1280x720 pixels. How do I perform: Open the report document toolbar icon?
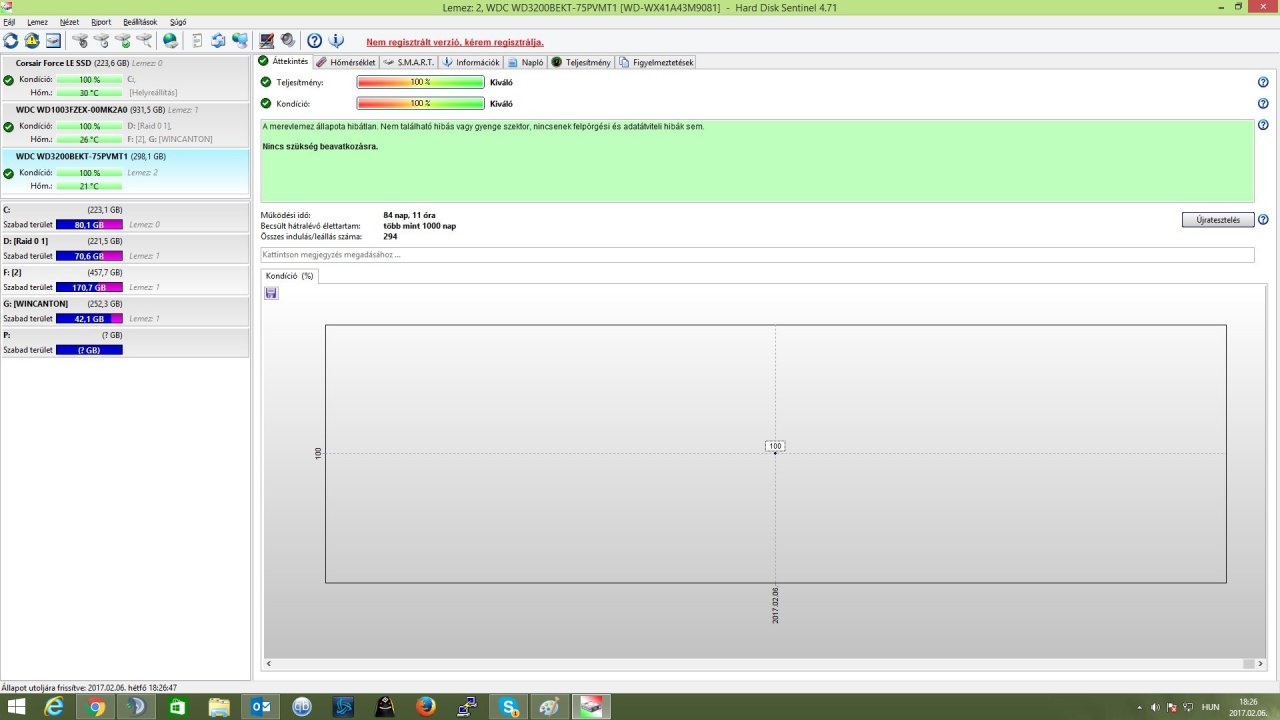pyautogui.click(x=197, y=41)
